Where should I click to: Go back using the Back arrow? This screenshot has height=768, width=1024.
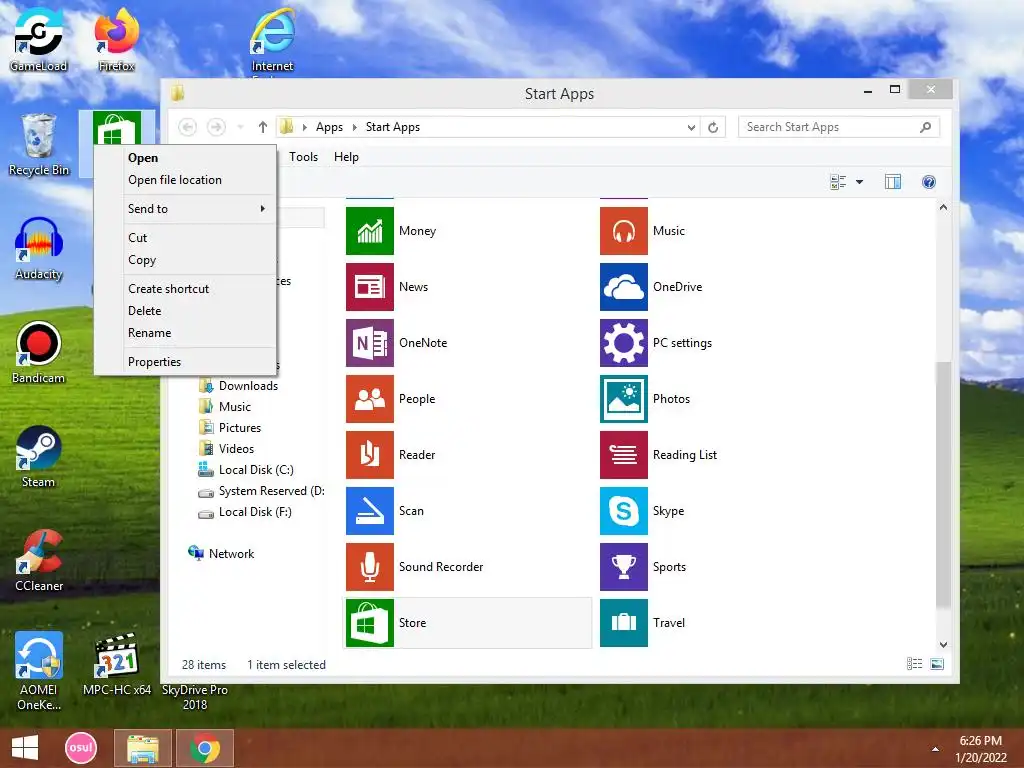pyautogui.click(x=187, y=127)
